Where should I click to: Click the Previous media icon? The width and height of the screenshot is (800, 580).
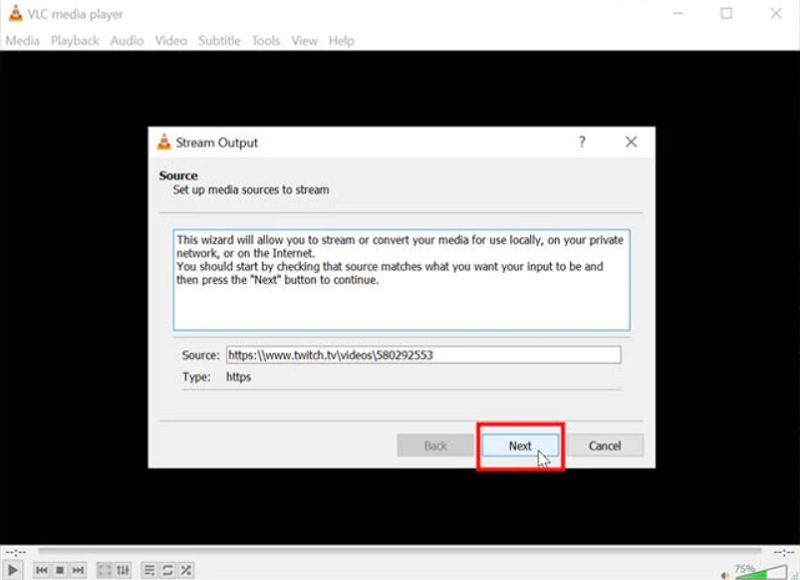(x=41, y=569)
